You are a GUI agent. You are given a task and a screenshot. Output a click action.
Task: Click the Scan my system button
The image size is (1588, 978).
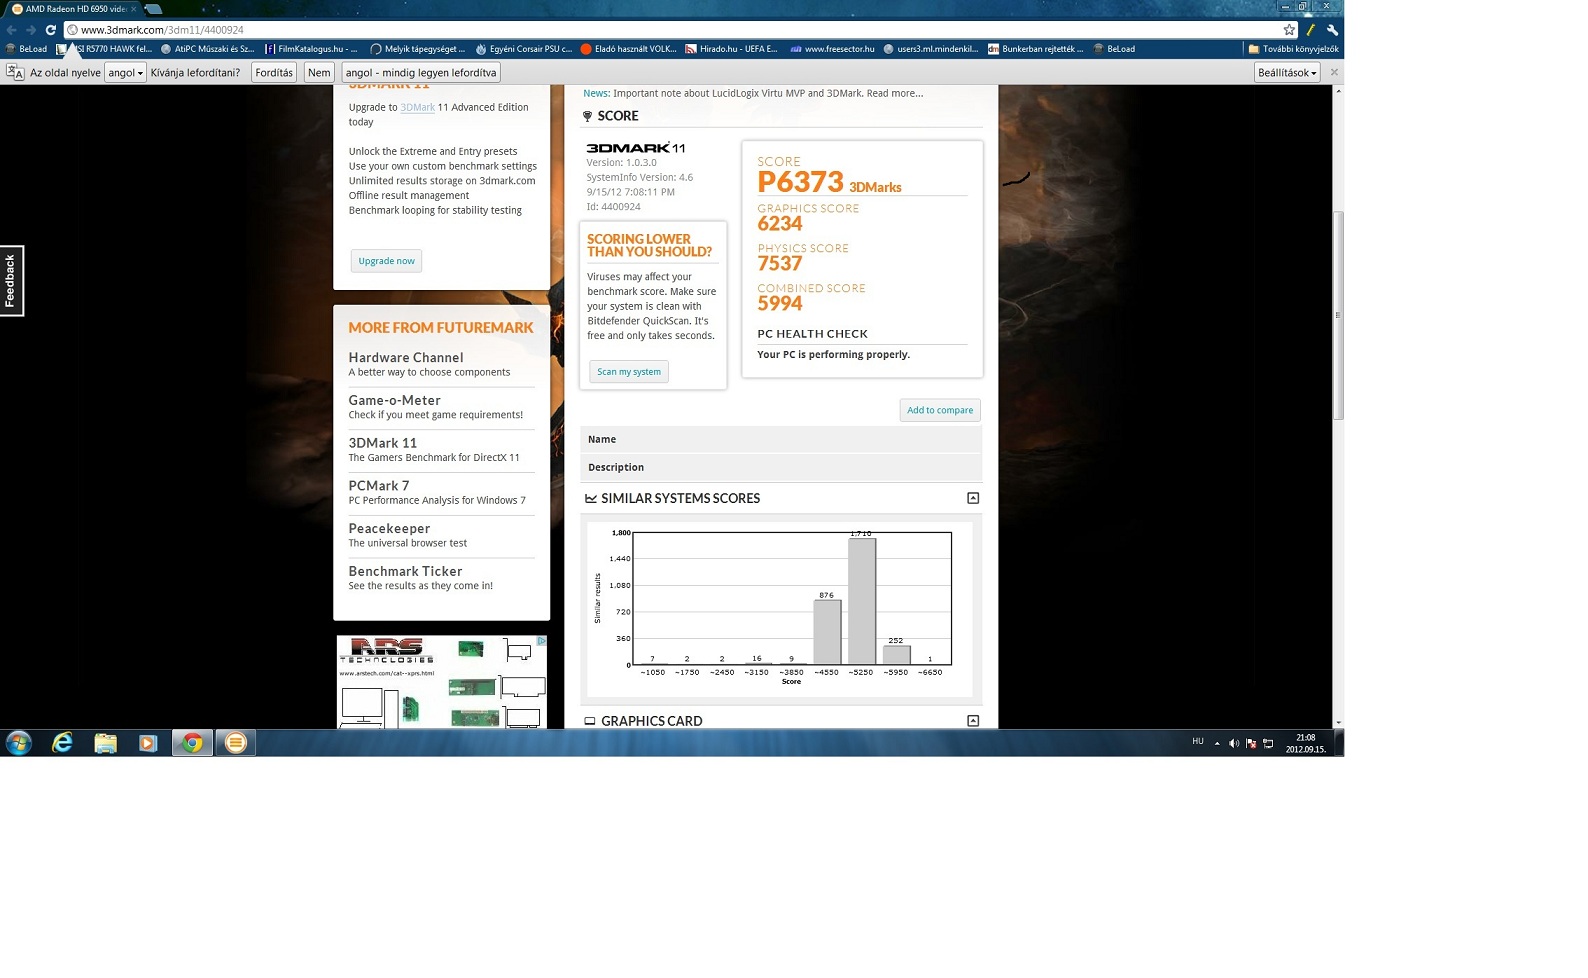(x=629, y=372)
